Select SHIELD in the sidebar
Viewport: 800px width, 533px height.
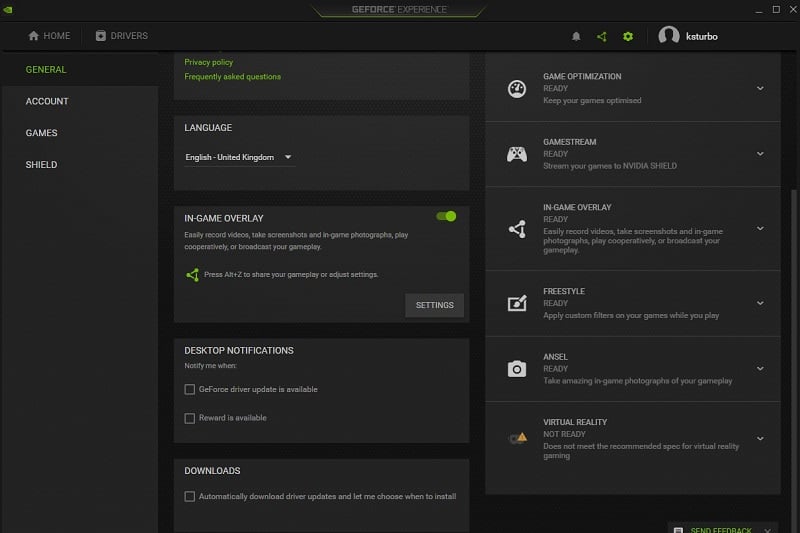(41, 165)
